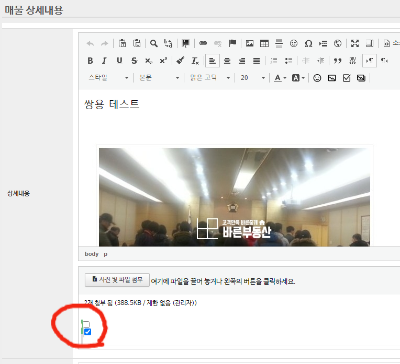400x364 pixels.
Task: Underline the selected text
Action: [119, 61]
